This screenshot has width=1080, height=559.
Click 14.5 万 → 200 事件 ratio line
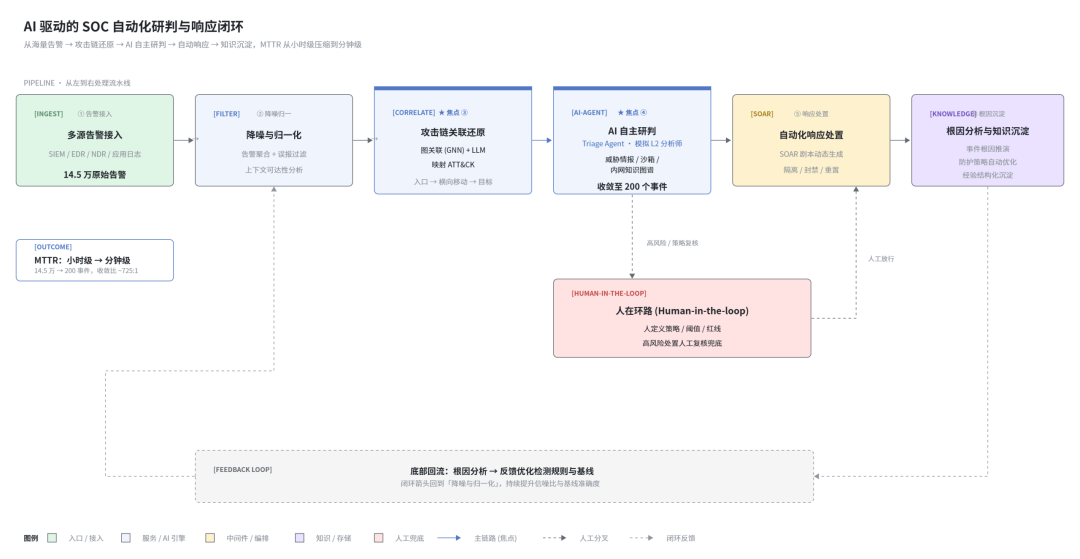(86, 271)
